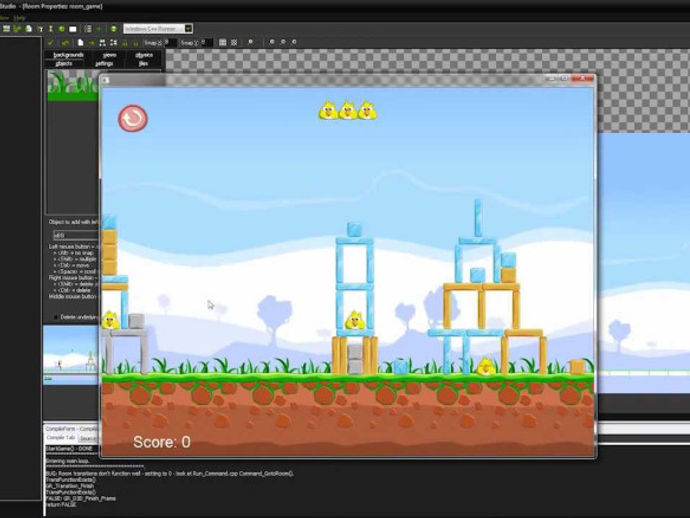Image resolution: width=690 pixels, height=518 pixels.
Task: Click the middle of three zoom icons
Action: [283, 42]
